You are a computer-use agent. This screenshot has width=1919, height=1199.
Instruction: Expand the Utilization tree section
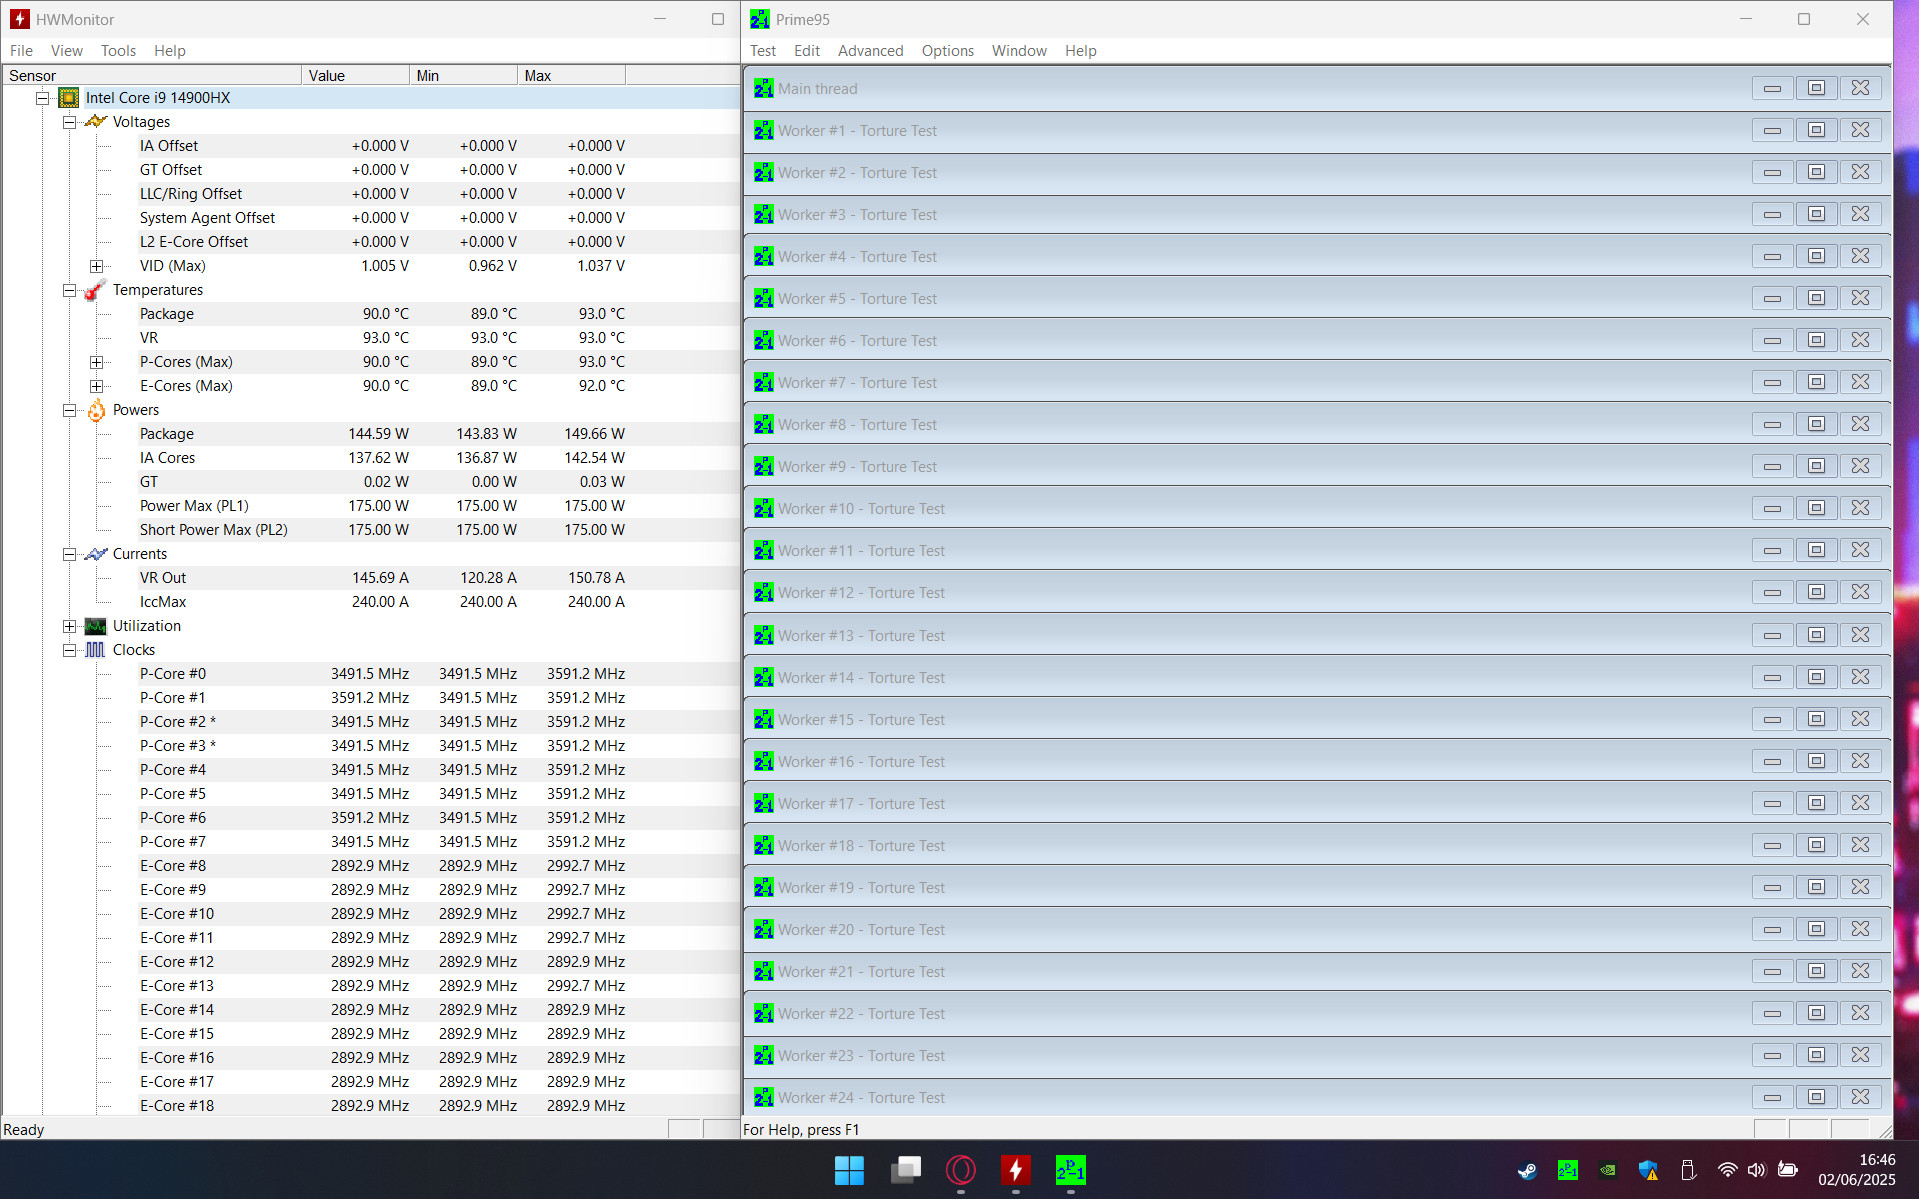(x=69, y=626)
